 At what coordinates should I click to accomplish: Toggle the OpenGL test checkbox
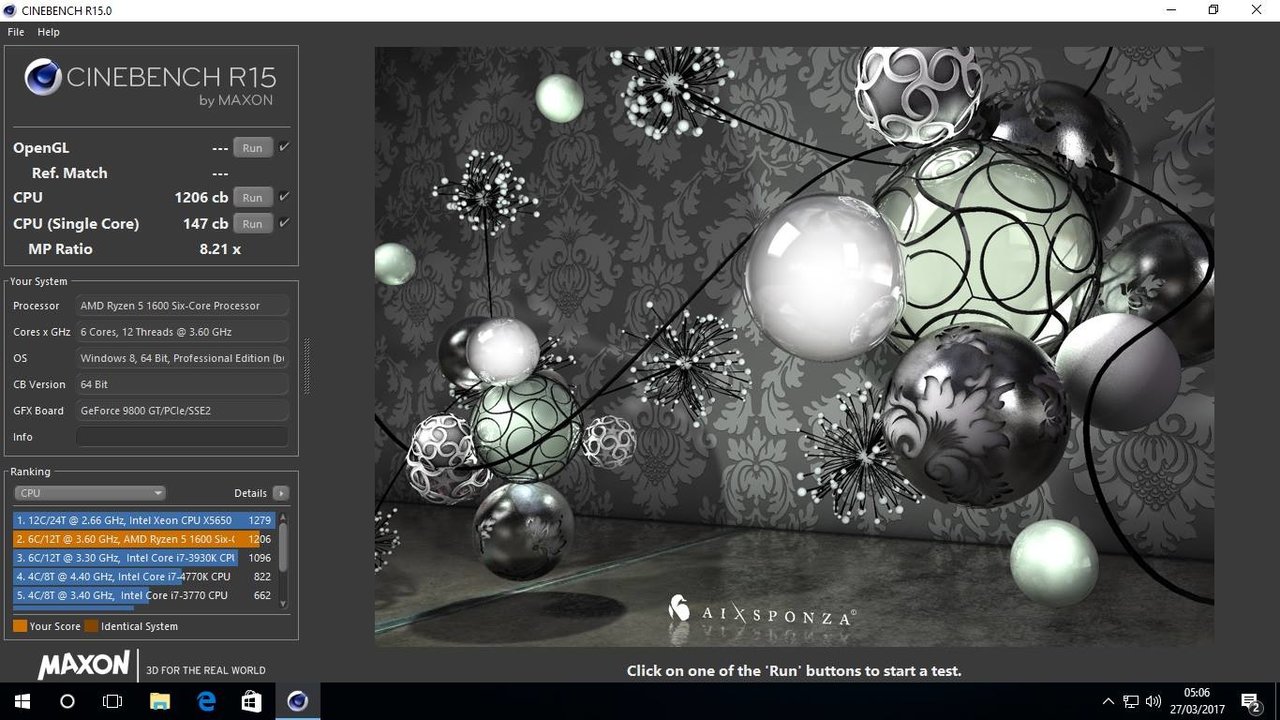point(284,147)
